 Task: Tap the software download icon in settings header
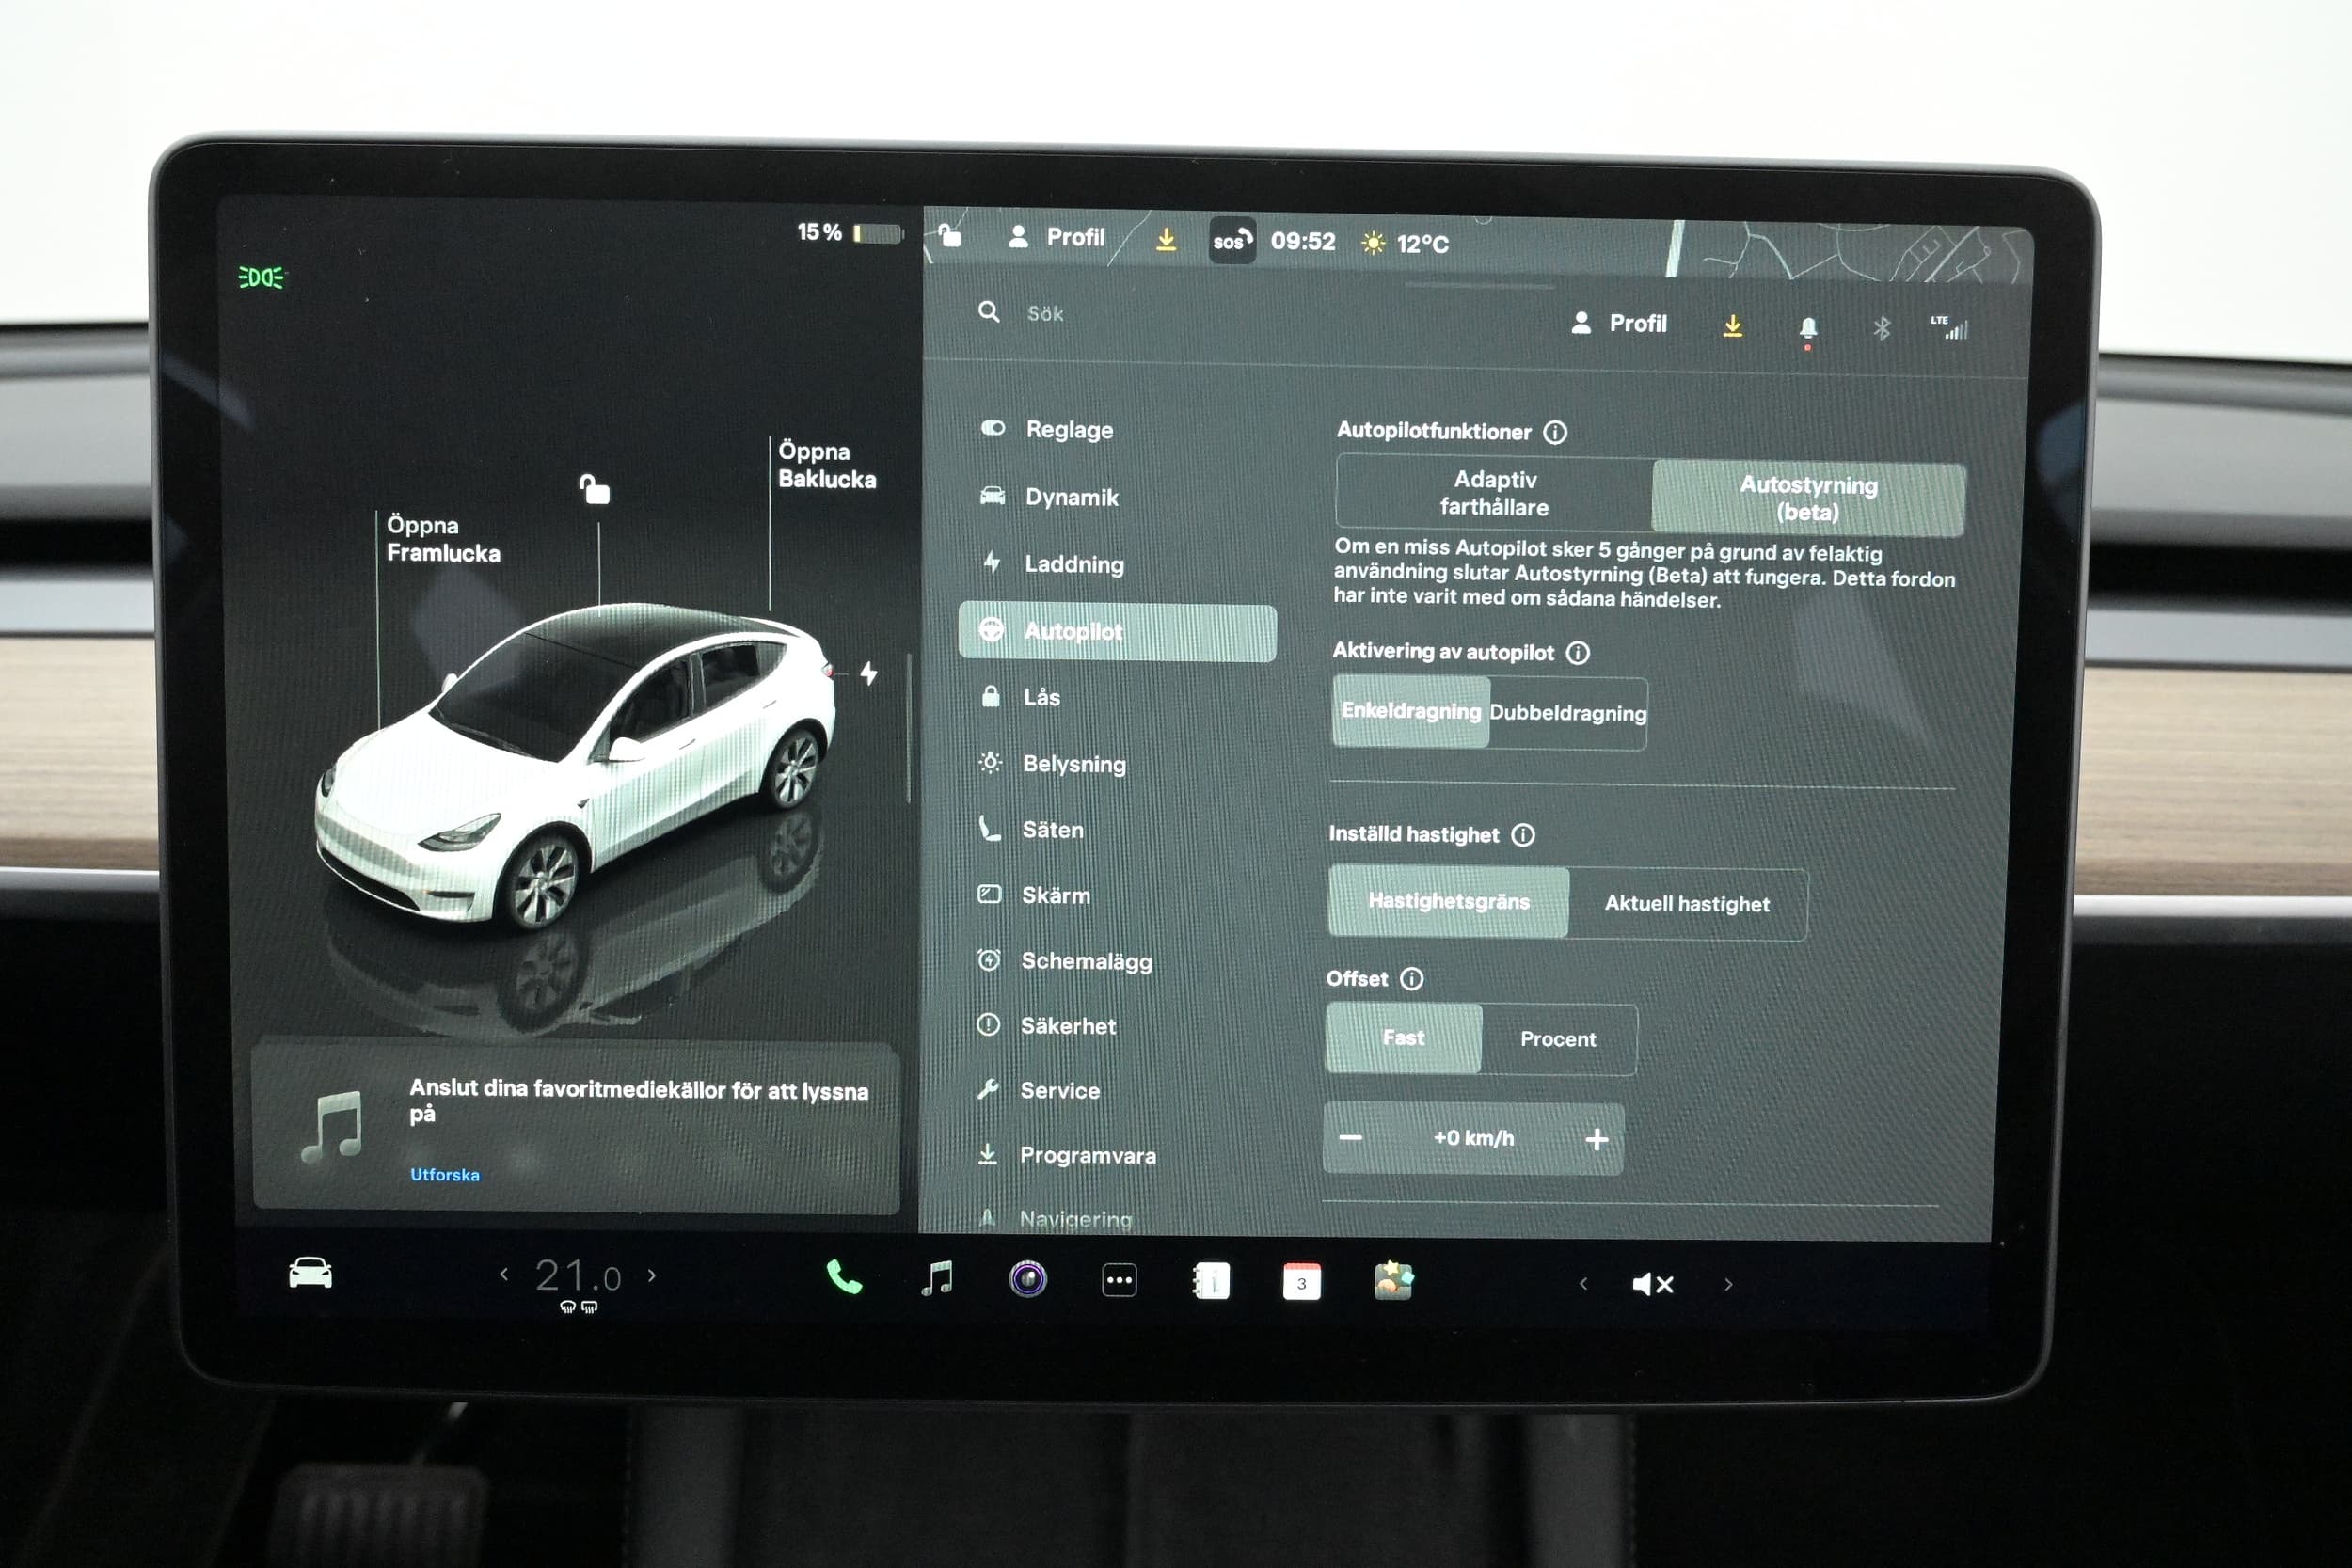point(1733,326)
